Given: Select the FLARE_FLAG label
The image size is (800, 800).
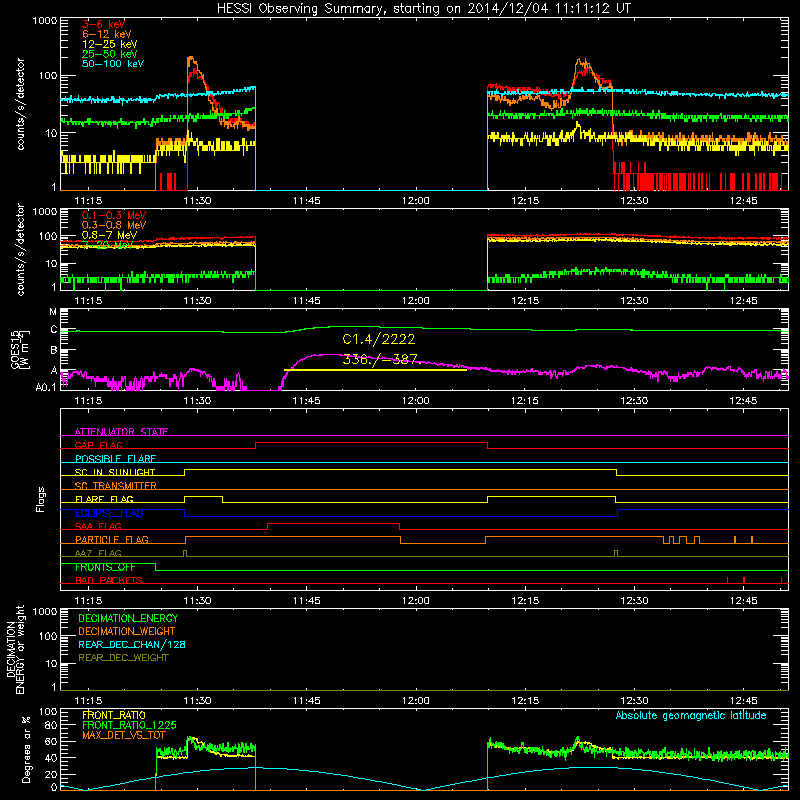Looking at the screenshot, I should tap(104, 499).
